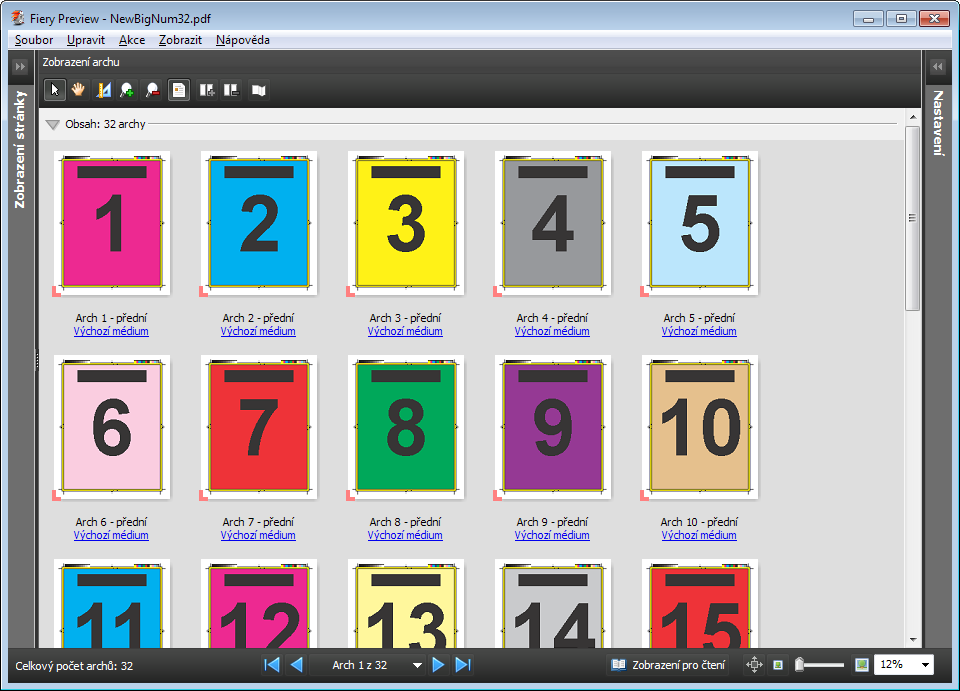The width and height of the screenshot is (960, 691).
Task: Expand the left Zobrazení stránky pane
Action: [20, 66]
